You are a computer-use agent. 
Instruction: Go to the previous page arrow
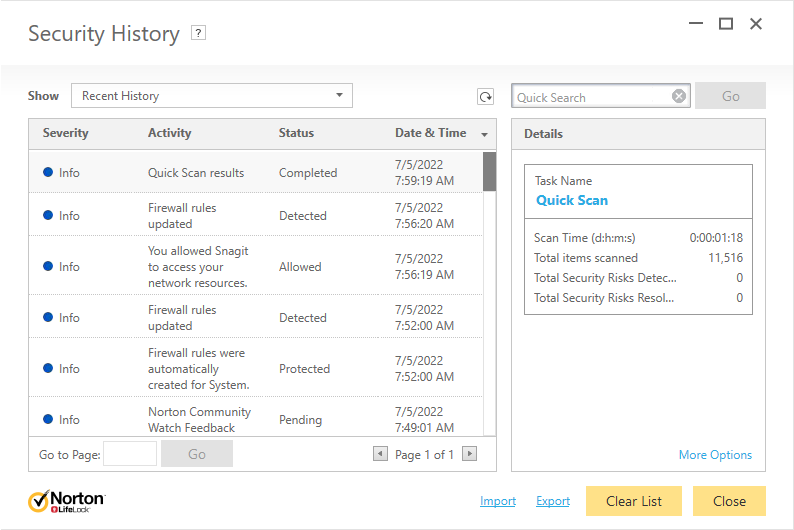380,454
